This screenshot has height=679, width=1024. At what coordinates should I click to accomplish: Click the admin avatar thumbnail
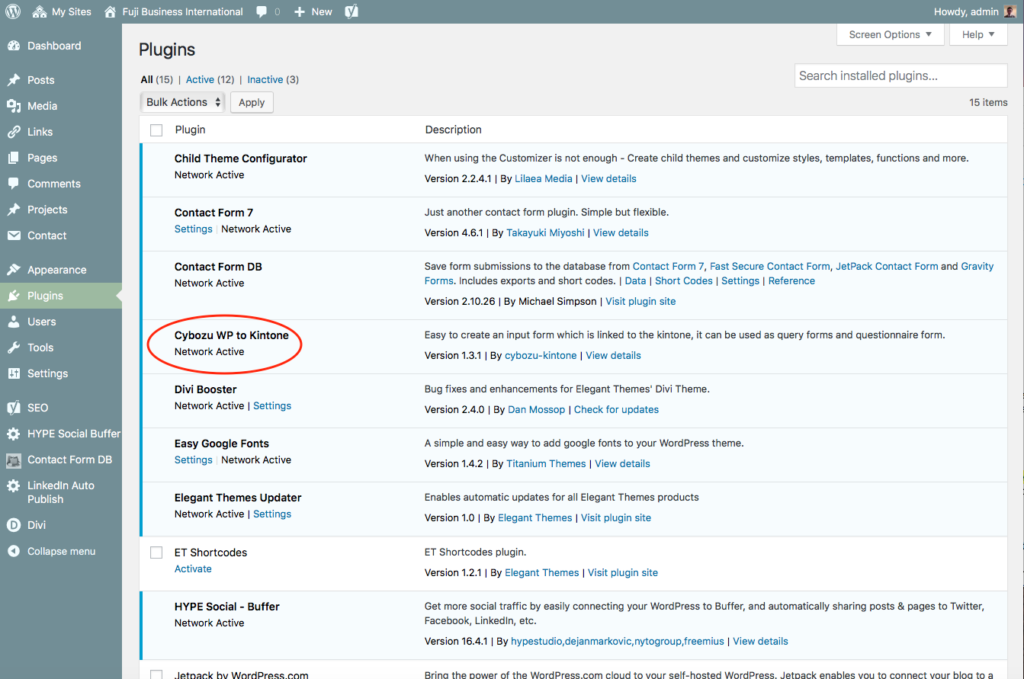[1010, 12]
